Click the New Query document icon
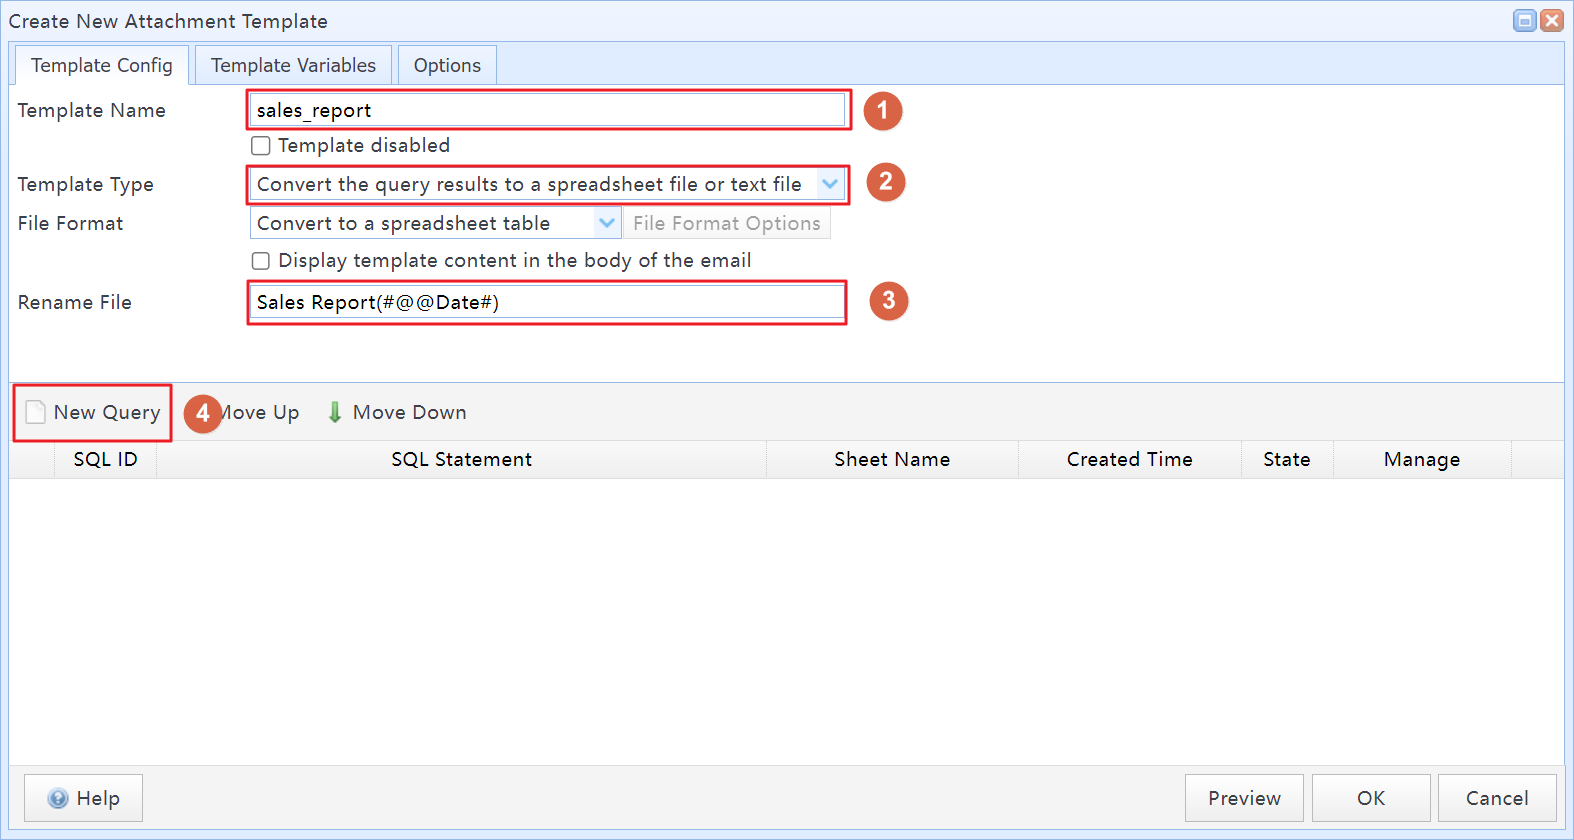Screen dimensions: 1574x840 coord(36,412)
